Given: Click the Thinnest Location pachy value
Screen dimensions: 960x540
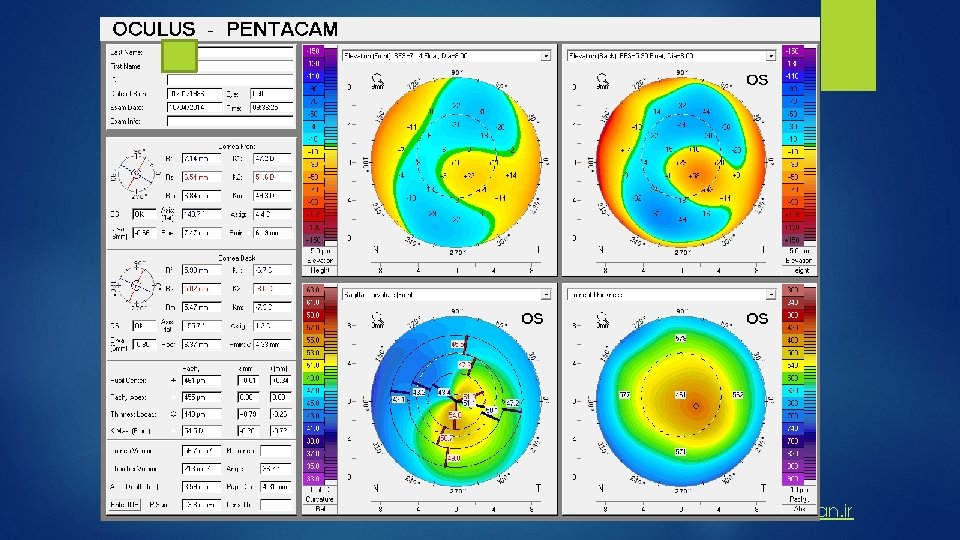Looking at the screenshot, I should 201,414.
